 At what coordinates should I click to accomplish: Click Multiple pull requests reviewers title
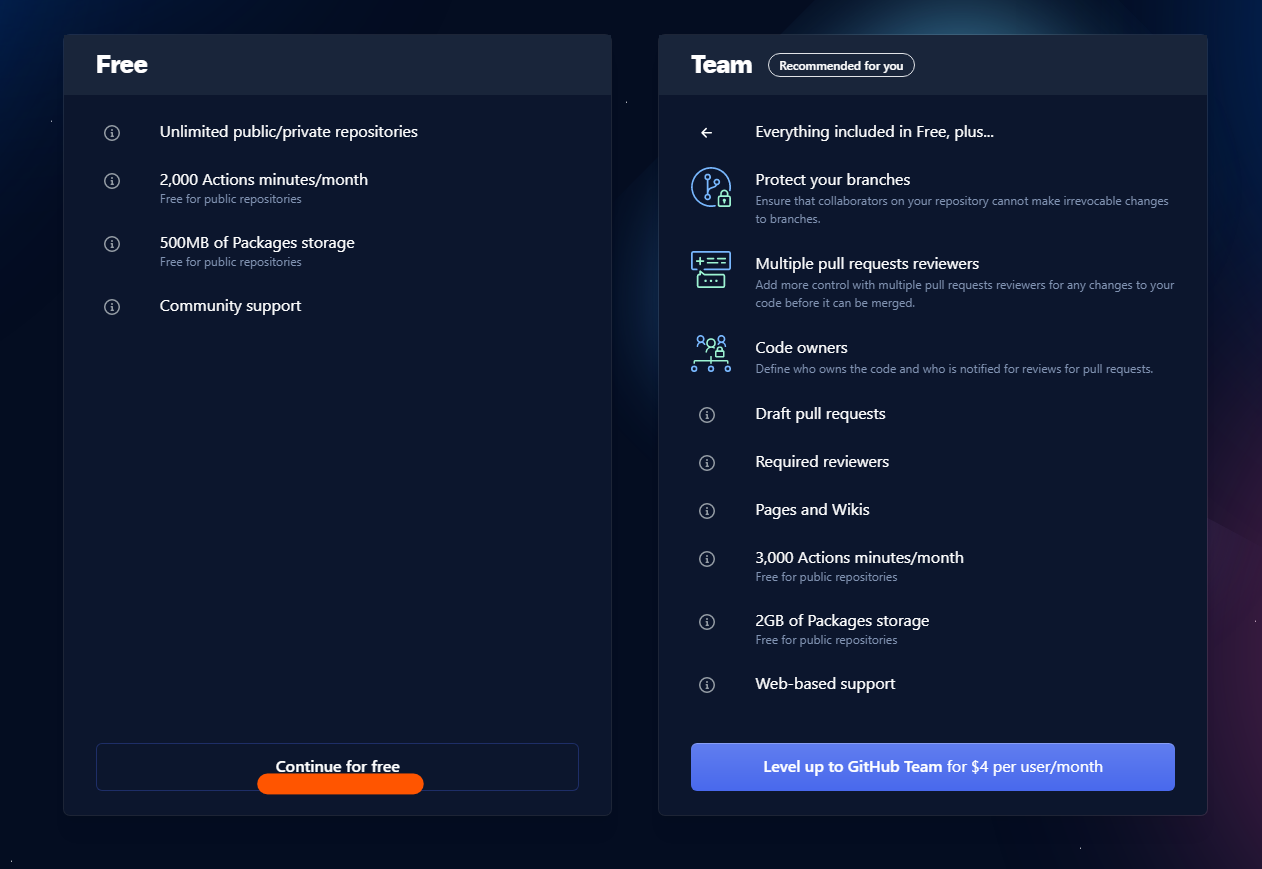pos(867,264)
